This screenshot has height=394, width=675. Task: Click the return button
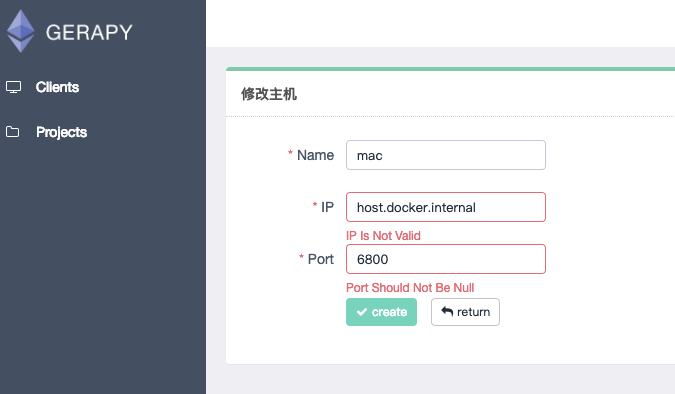[465, 312]
